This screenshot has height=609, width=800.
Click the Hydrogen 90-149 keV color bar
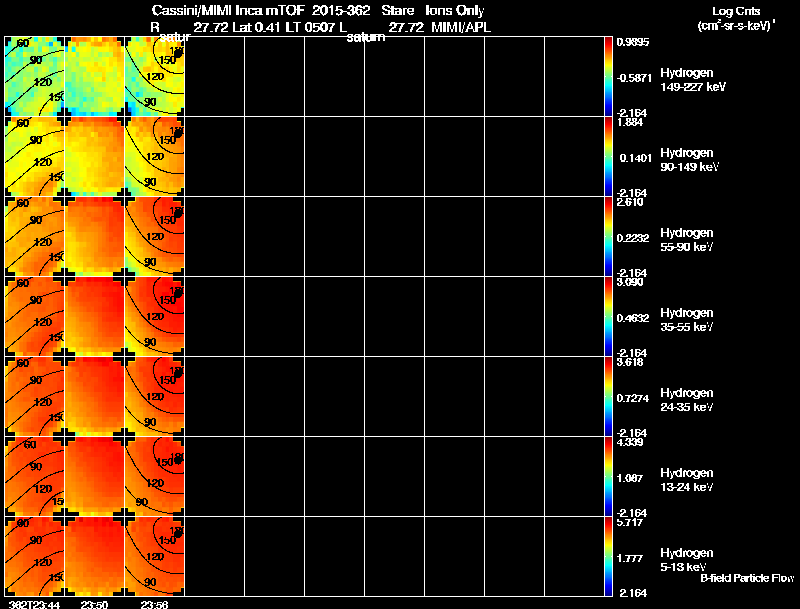pos(608,157)
